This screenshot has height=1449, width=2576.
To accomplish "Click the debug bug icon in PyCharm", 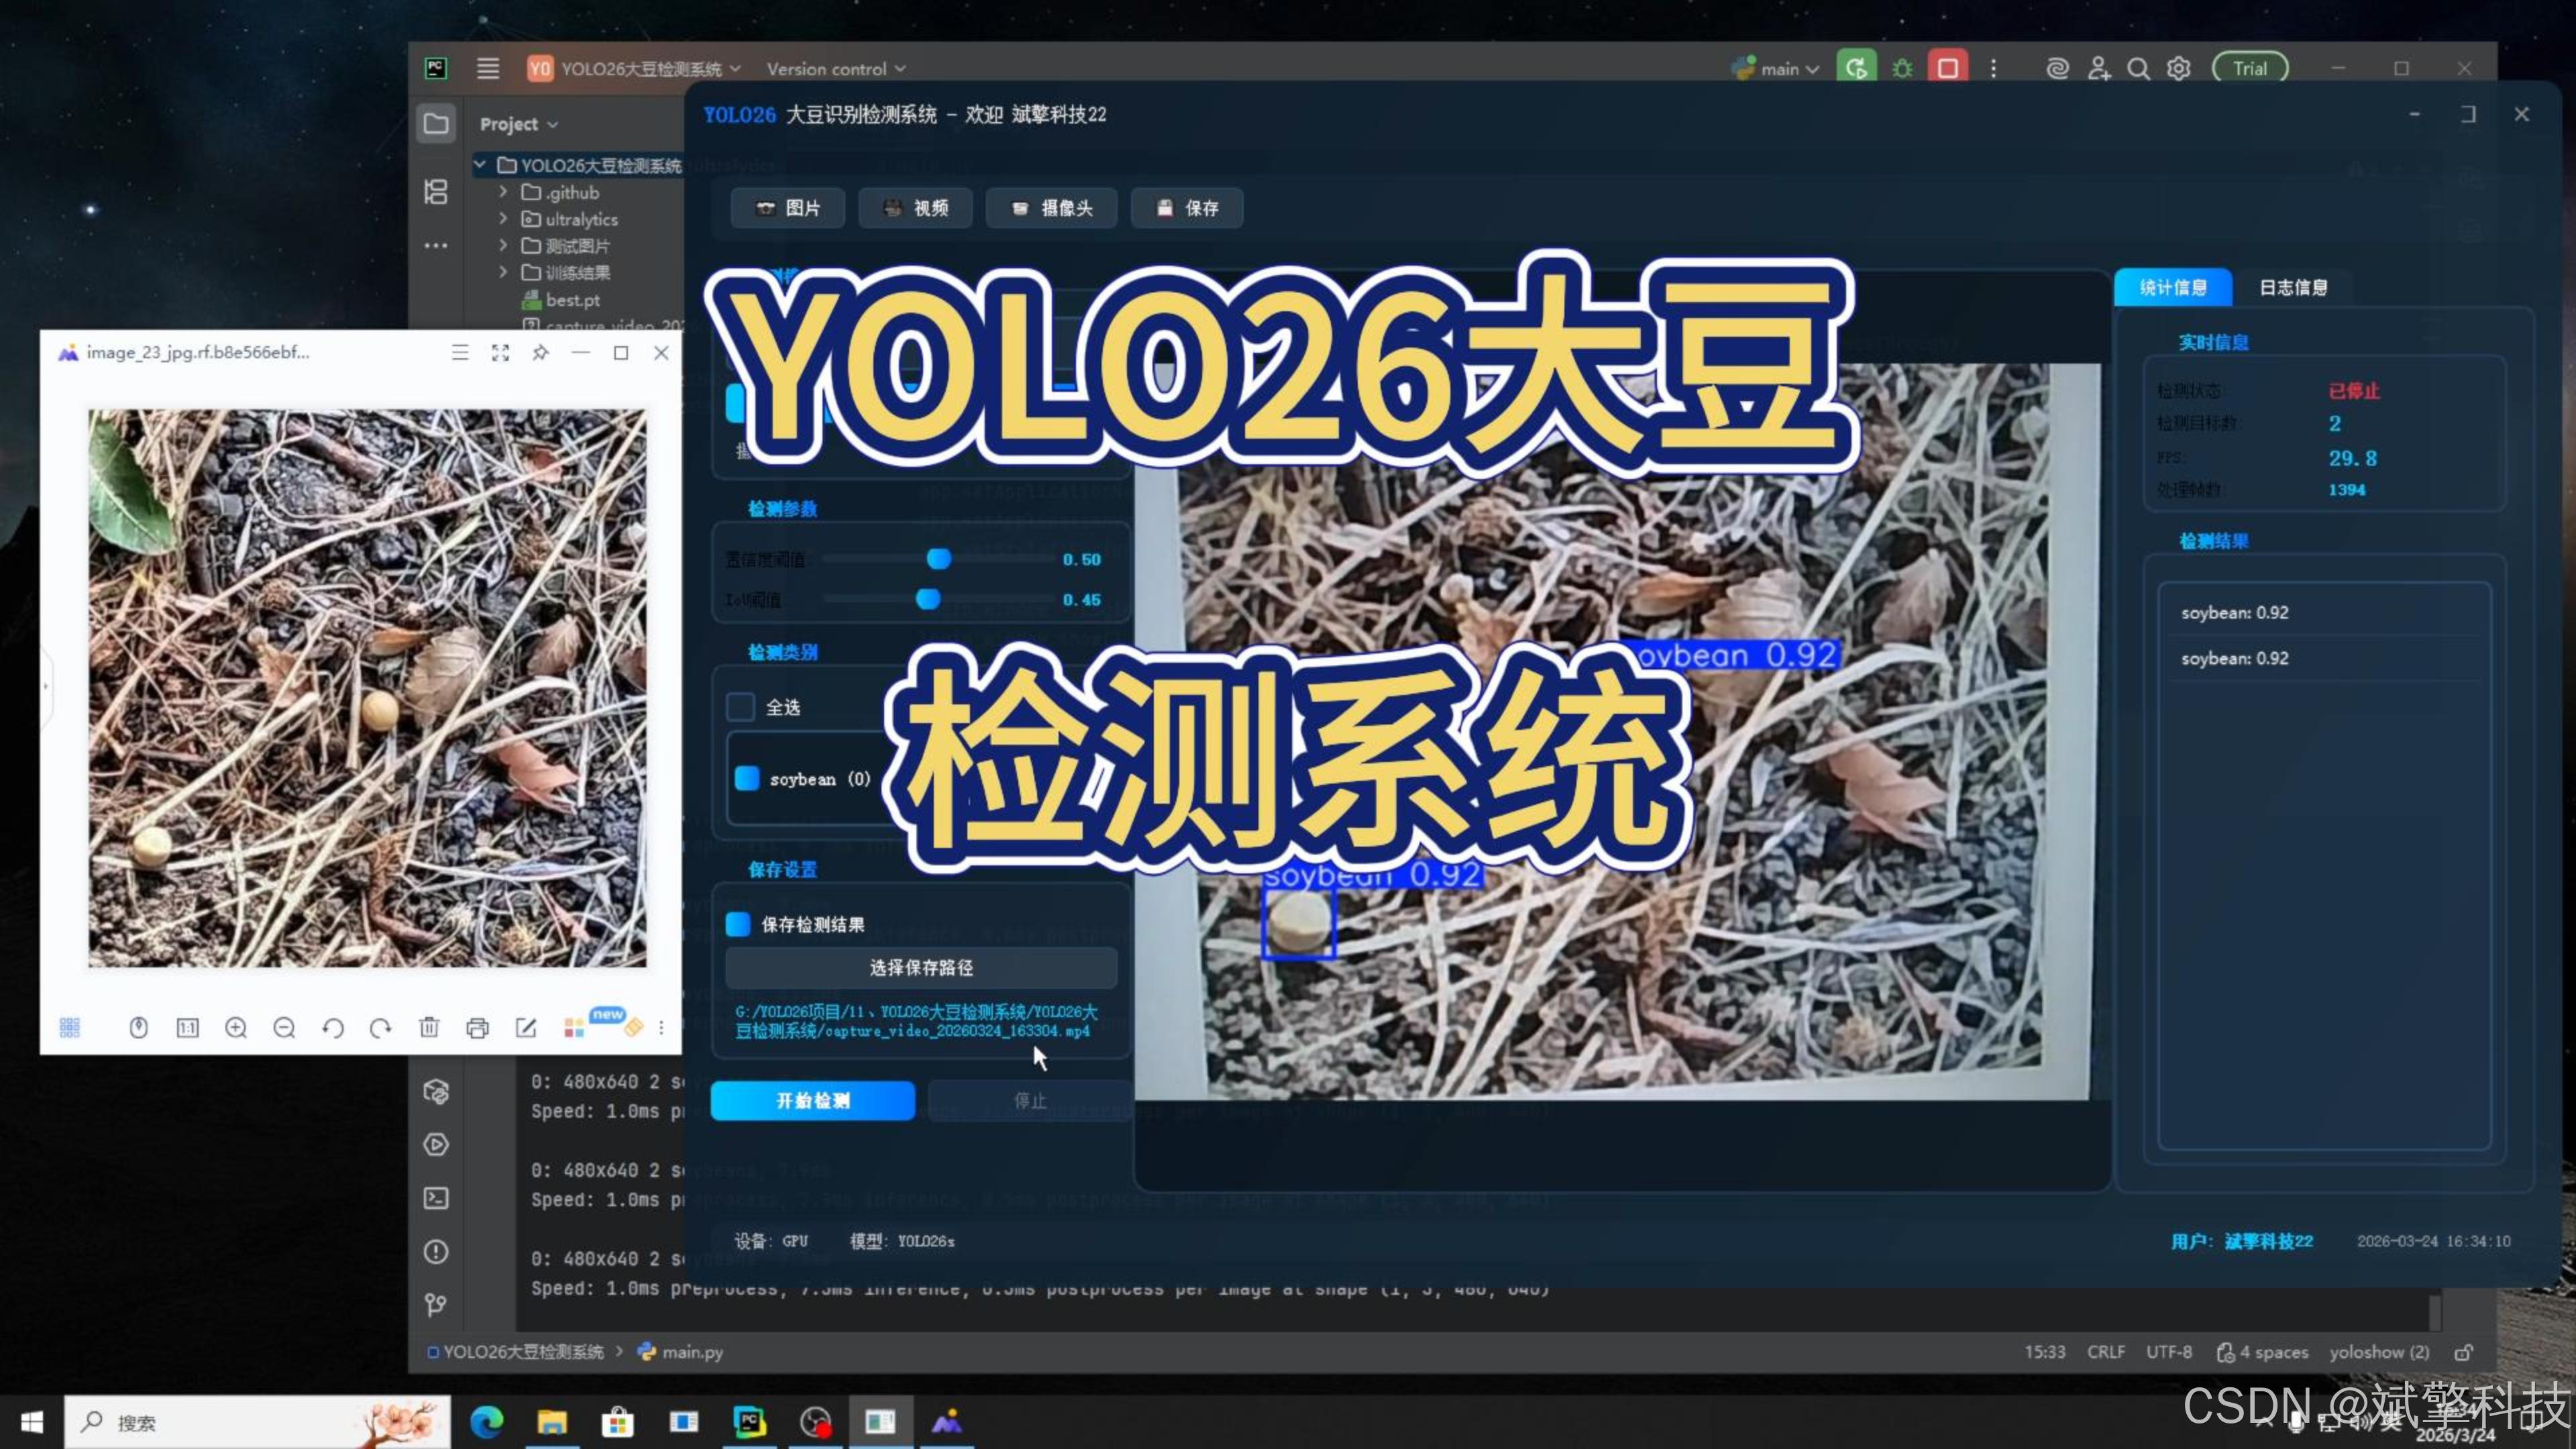I will [1902, 68].
